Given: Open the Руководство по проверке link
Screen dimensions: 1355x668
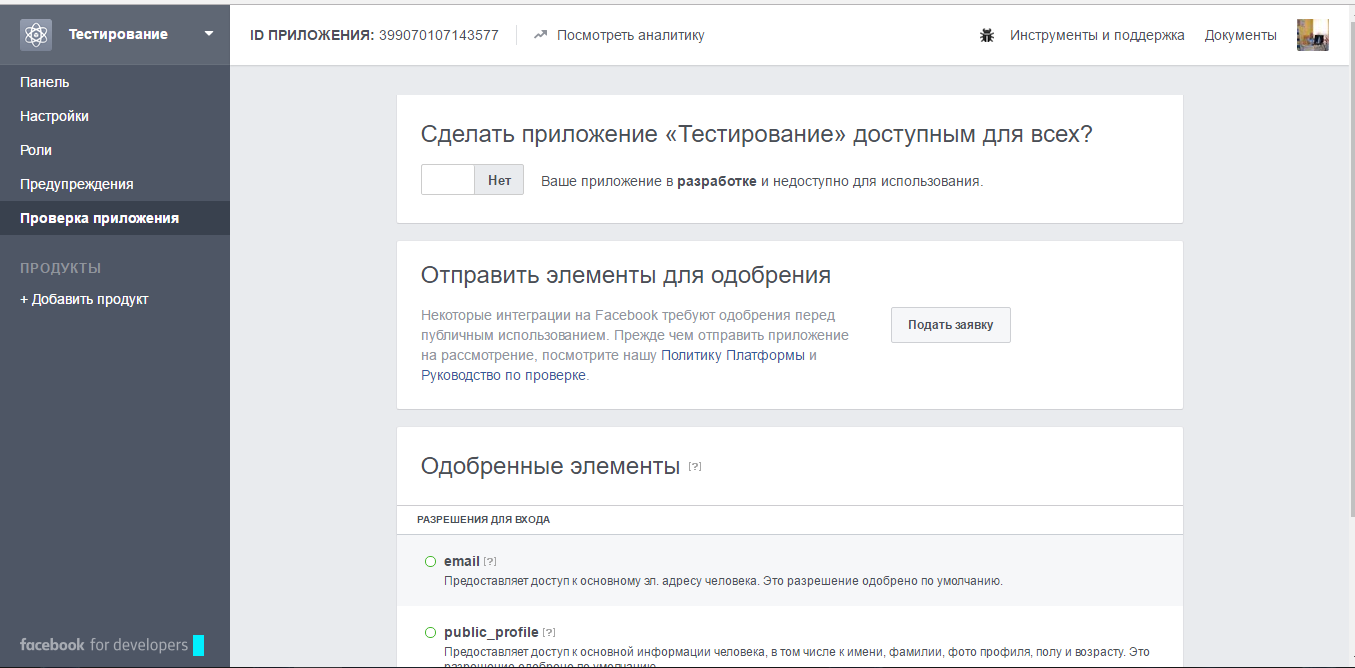Looking at the screenshot, I should (504, 375).
